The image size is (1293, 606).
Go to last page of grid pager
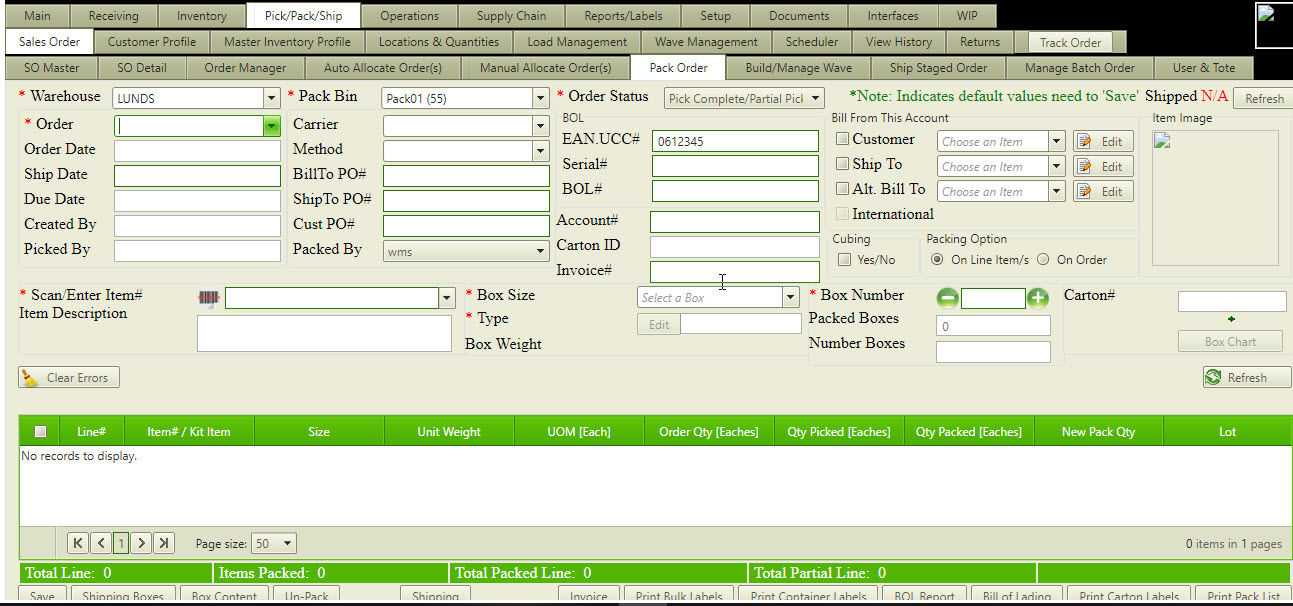164,543
